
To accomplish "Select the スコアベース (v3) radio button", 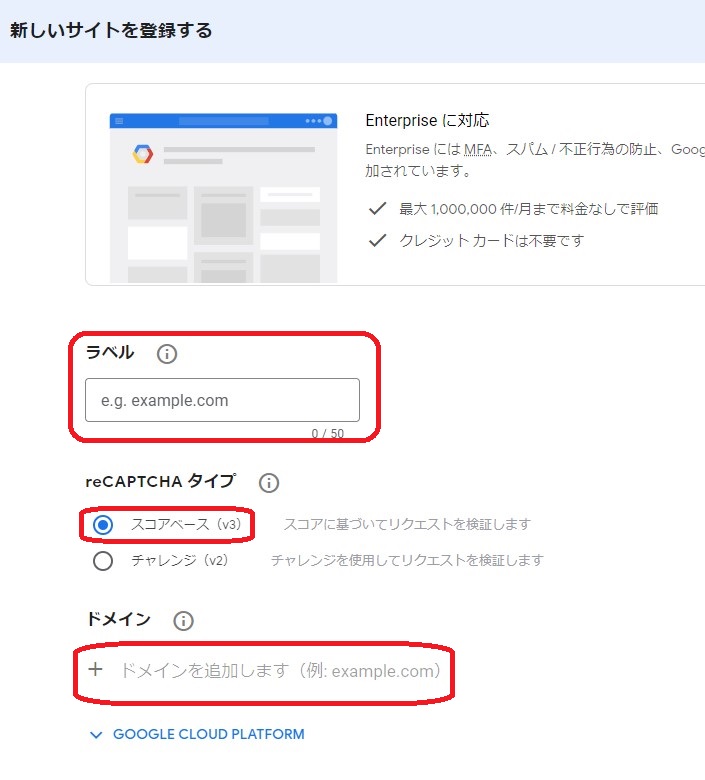I will (102, 525).
